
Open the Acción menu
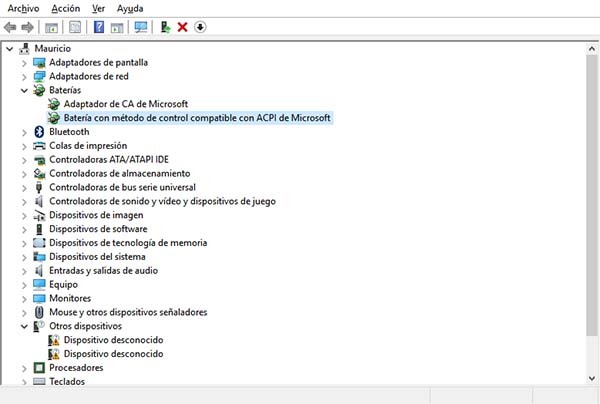point(66,8)
